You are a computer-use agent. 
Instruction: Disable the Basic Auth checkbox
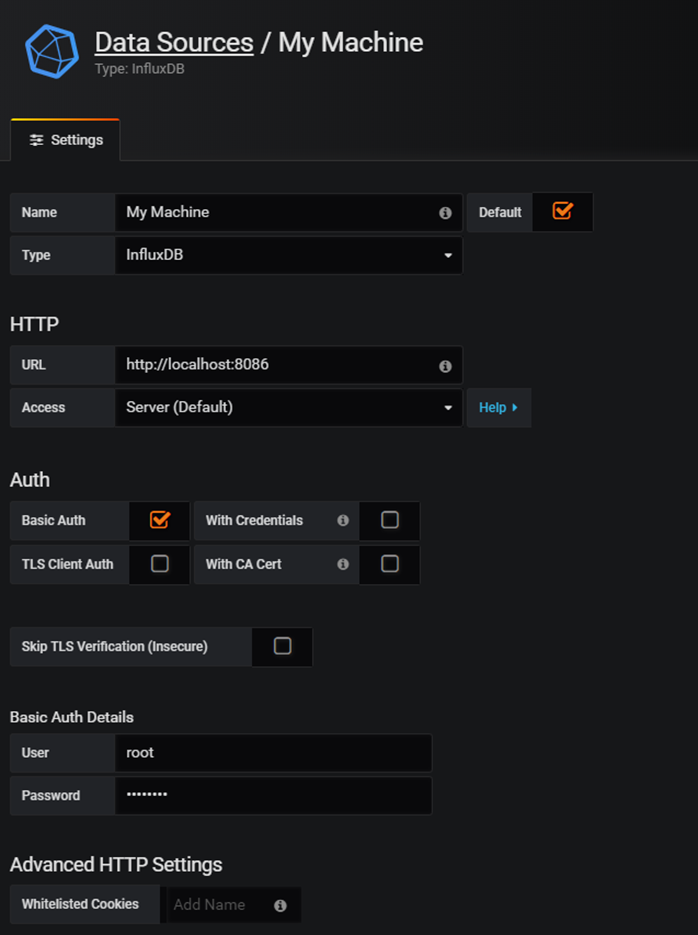coord(160,519)
